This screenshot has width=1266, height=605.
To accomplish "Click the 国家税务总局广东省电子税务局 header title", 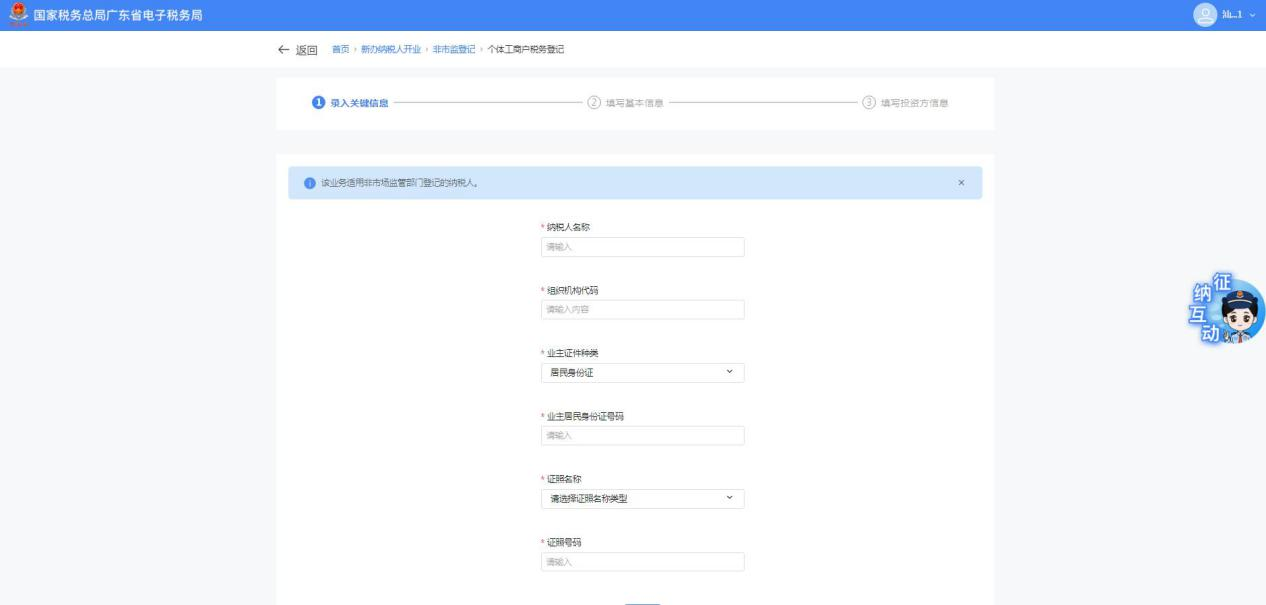I will pos(118,14).
